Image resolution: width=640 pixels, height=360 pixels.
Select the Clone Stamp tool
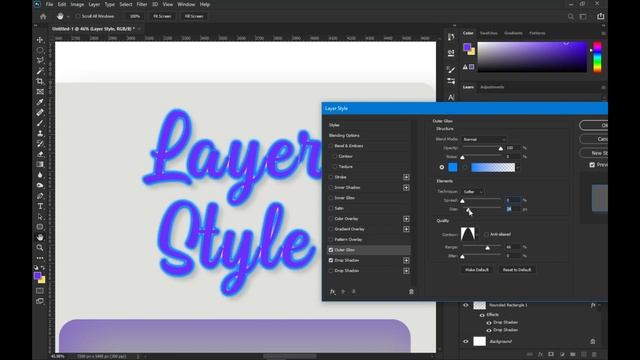click(40, 133)
